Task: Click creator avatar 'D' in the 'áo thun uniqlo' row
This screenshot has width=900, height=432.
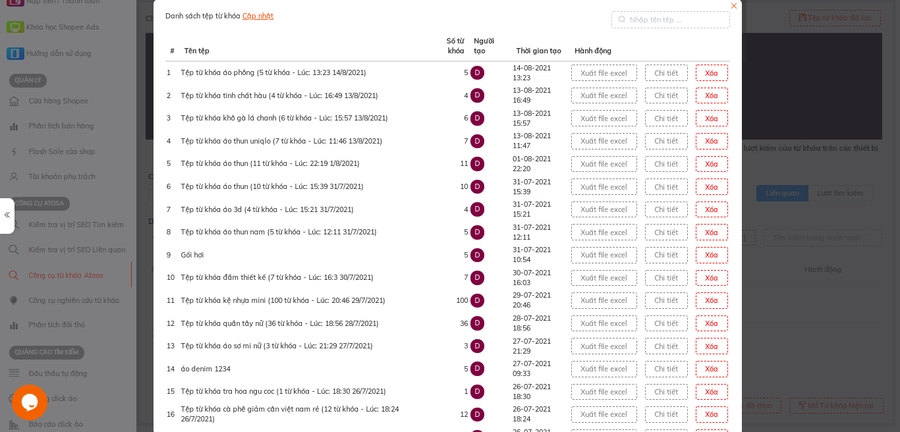Action: (477, 141)
